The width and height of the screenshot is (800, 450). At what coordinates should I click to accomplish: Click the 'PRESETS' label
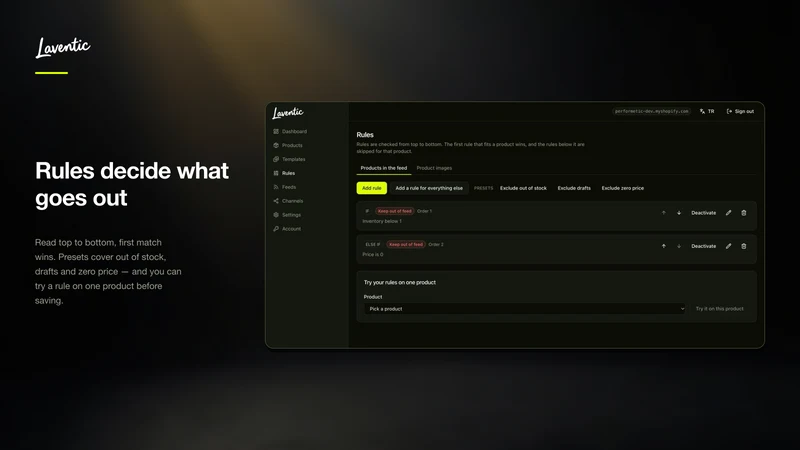(x=483, y=188)
